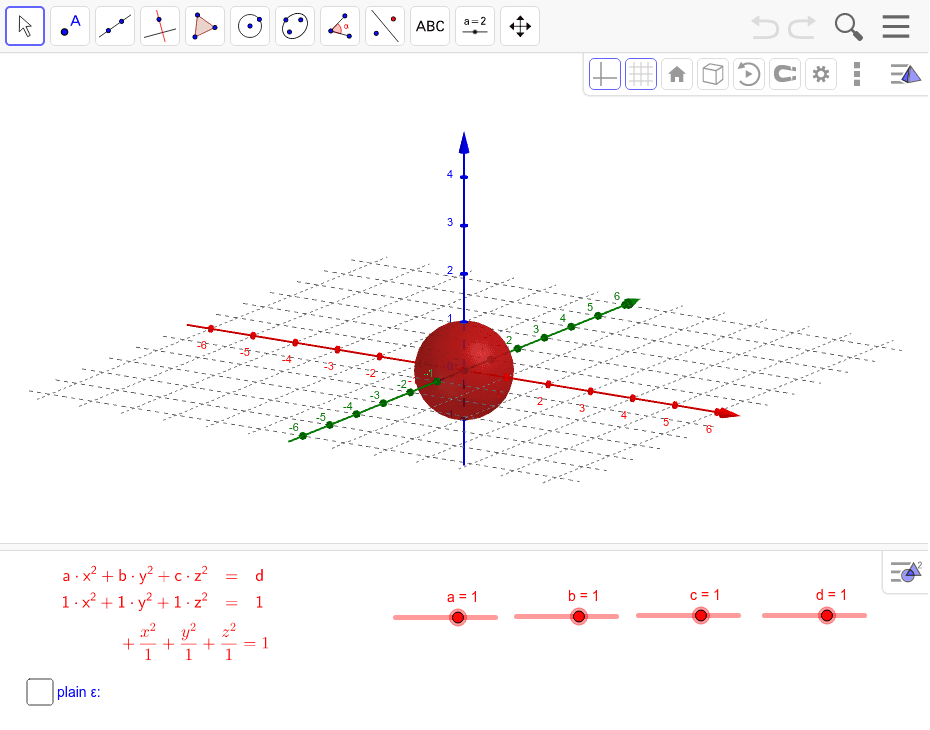This screenshot has height=730, width=930.
Task: Select the Reflect about line tool
Action: (x=385, y=26)
